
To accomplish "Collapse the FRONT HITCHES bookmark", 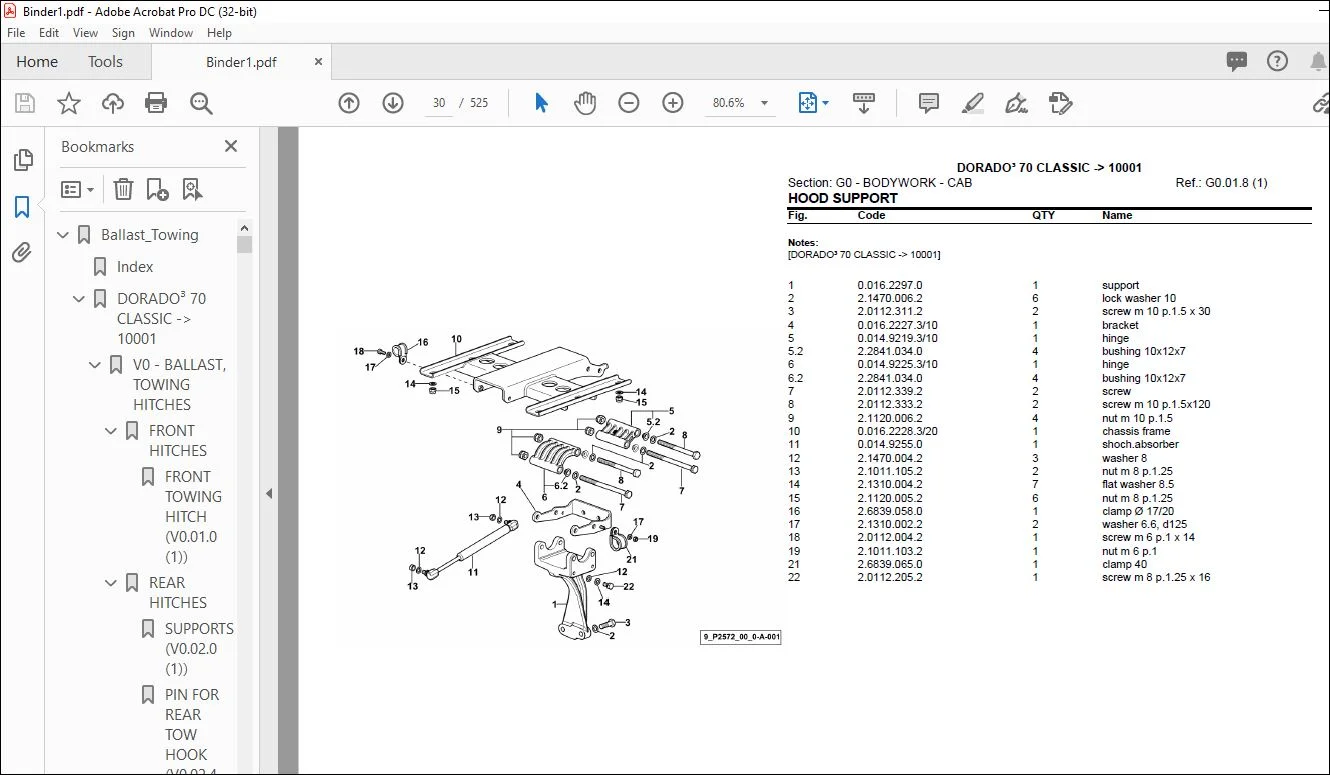I will pos(112,431).
